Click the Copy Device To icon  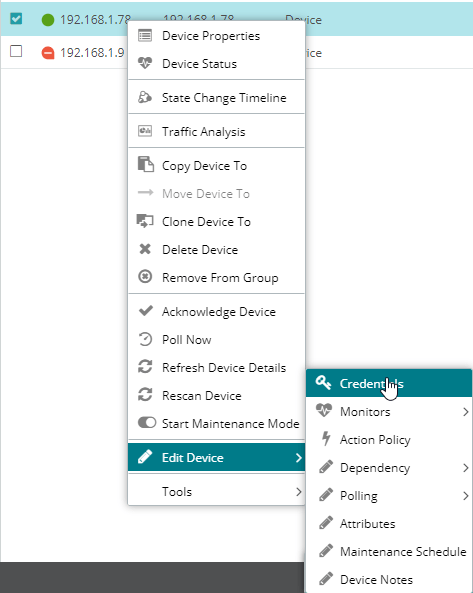pos(146,165)
